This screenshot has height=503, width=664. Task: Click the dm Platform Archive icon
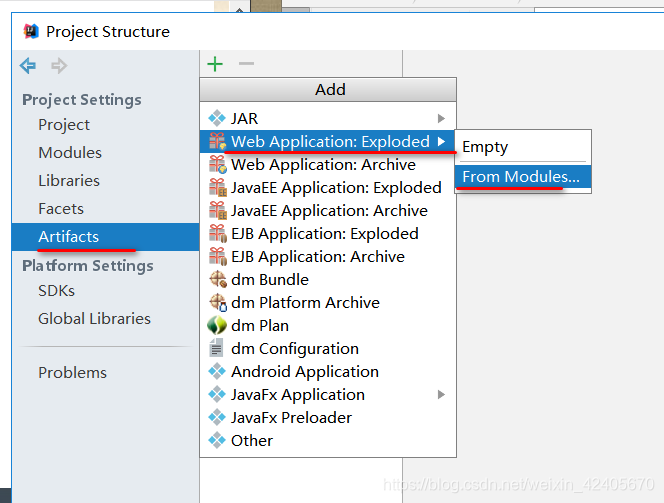(x=218, y=302)
